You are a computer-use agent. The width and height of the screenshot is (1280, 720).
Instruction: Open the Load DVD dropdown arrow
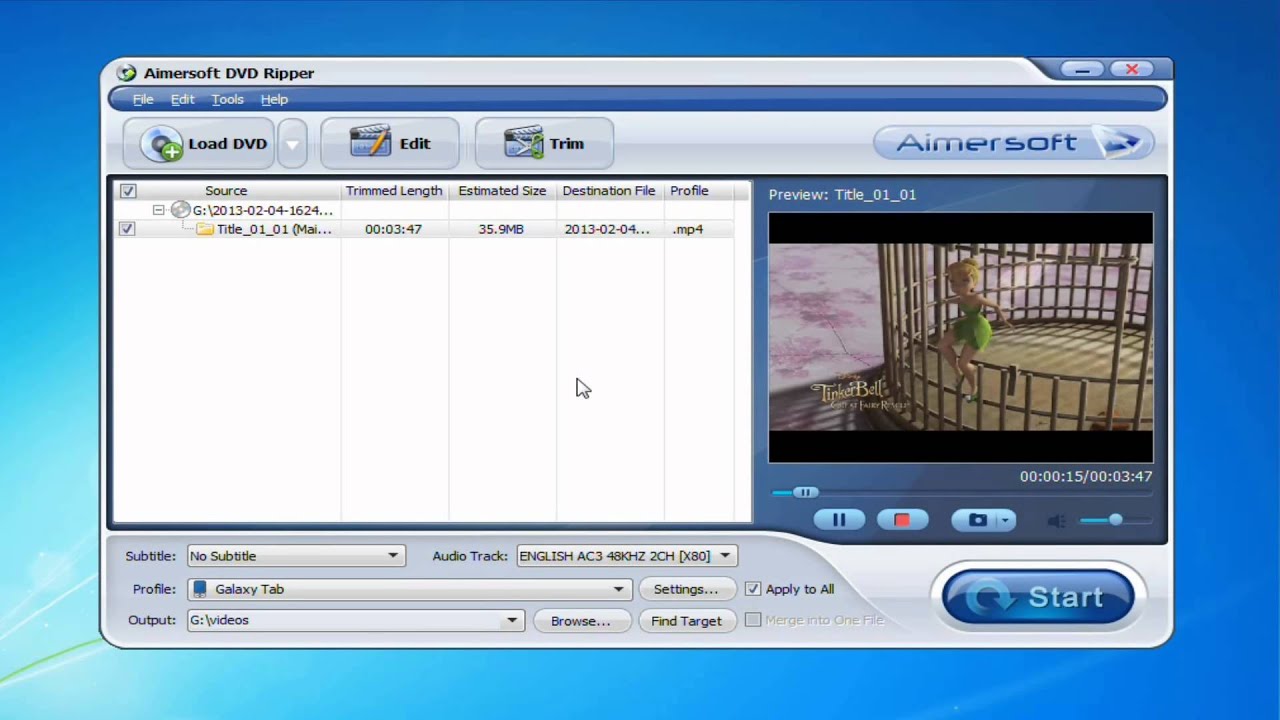(292, 144)
